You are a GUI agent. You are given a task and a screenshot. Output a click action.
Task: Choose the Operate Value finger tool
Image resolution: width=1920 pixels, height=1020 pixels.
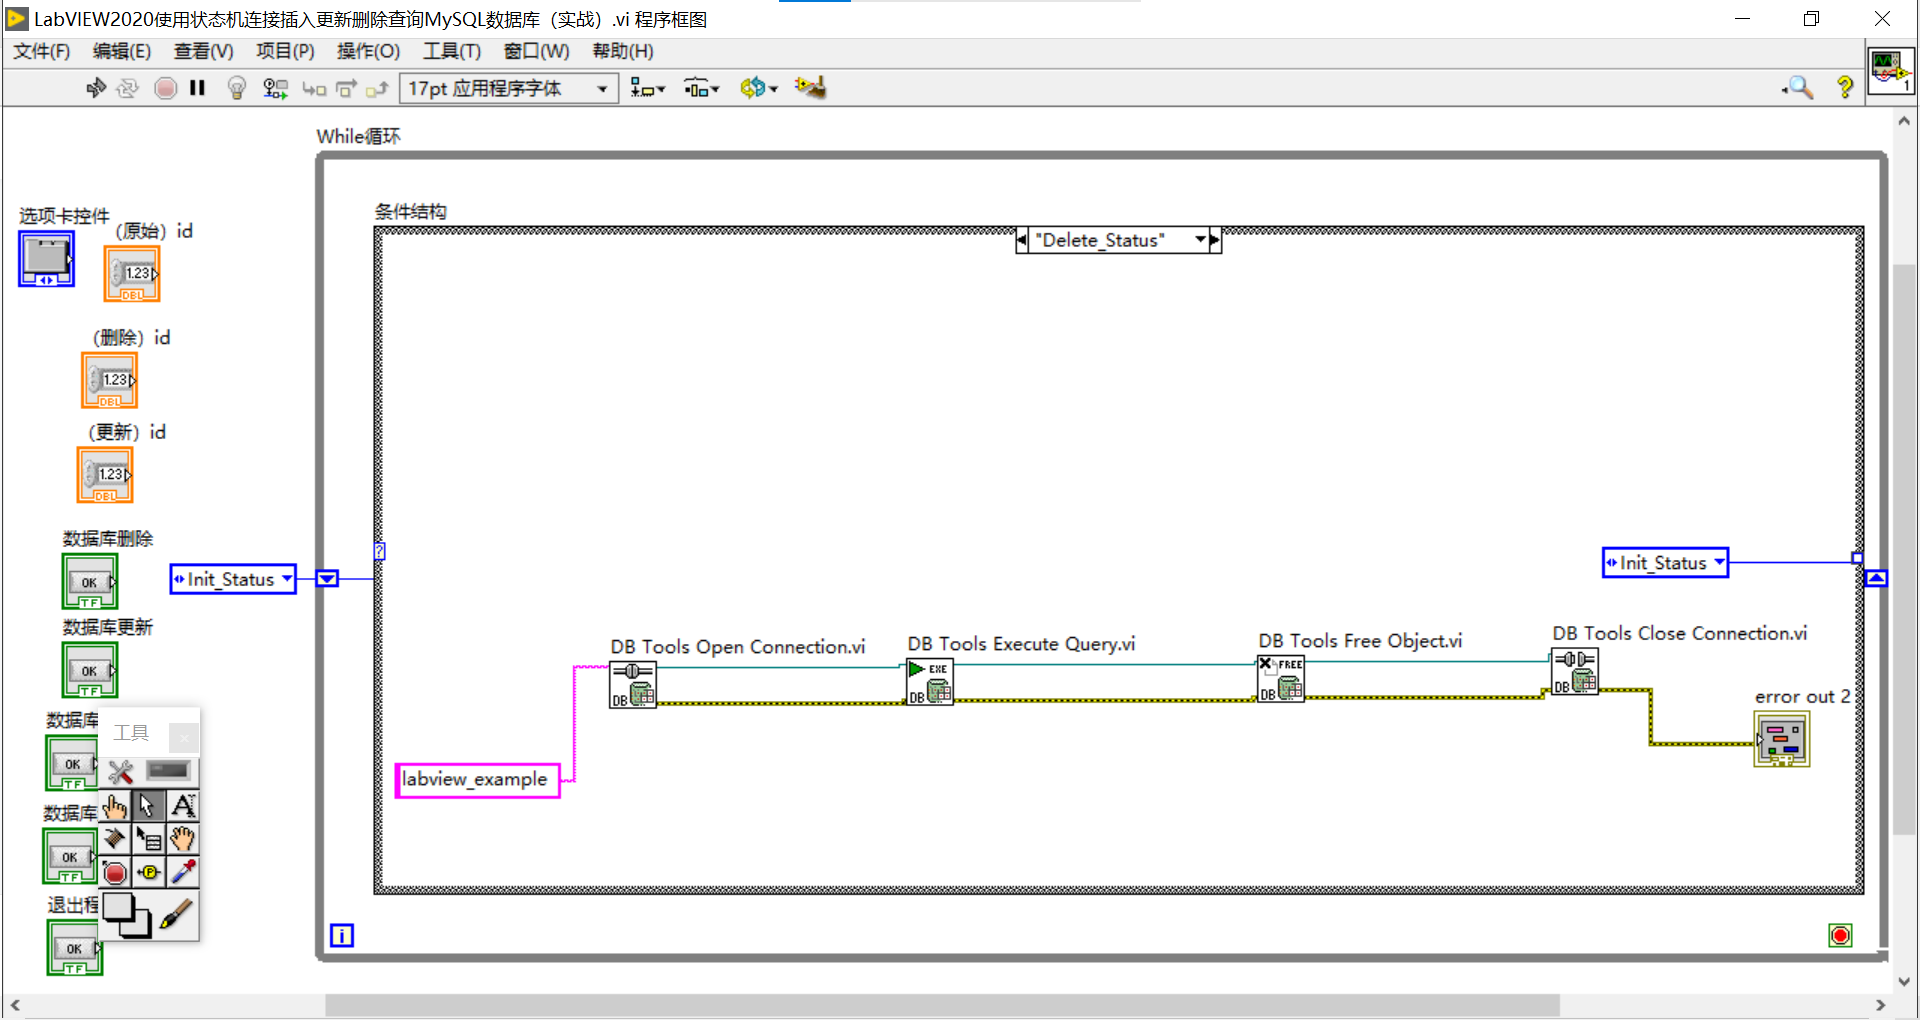115,805
